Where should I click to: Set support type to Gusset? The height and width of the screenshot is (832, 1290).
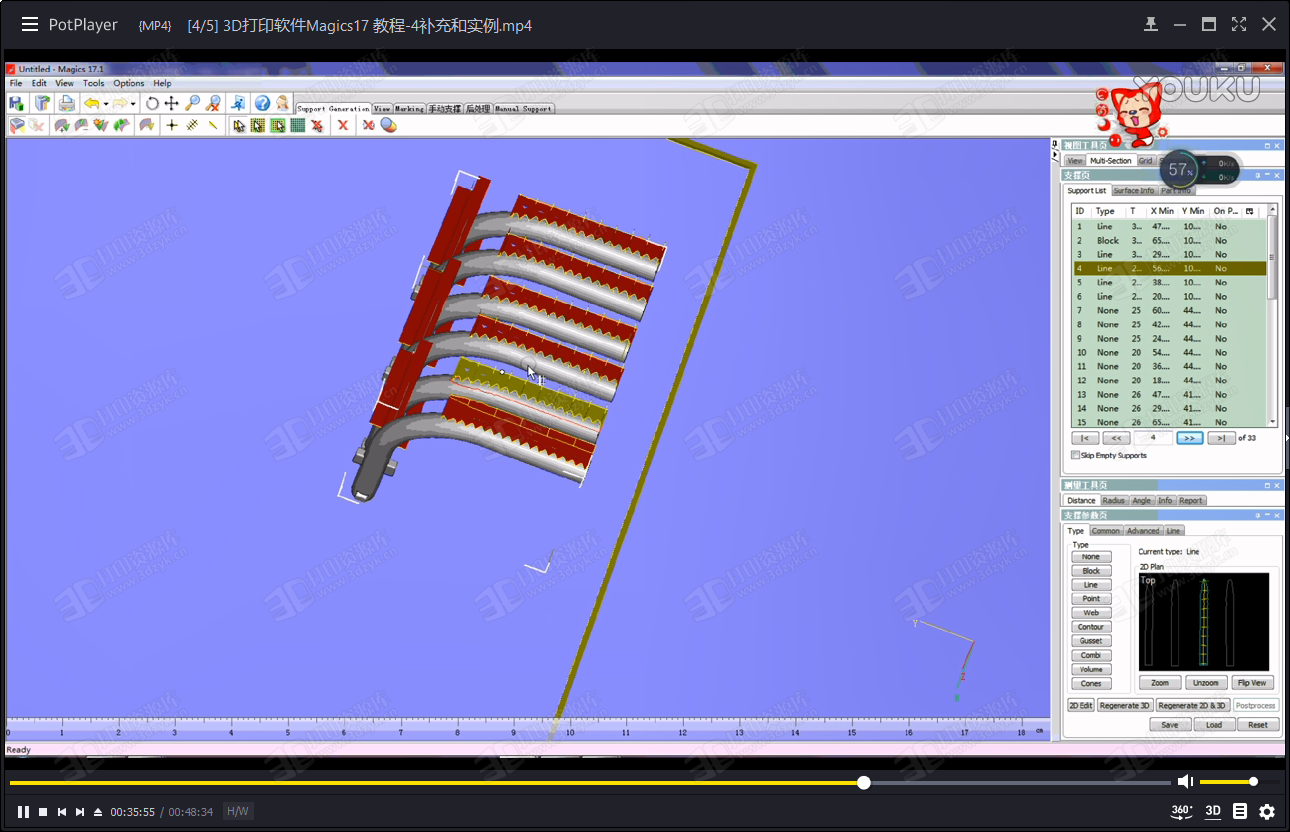(x=1091, y=641)
